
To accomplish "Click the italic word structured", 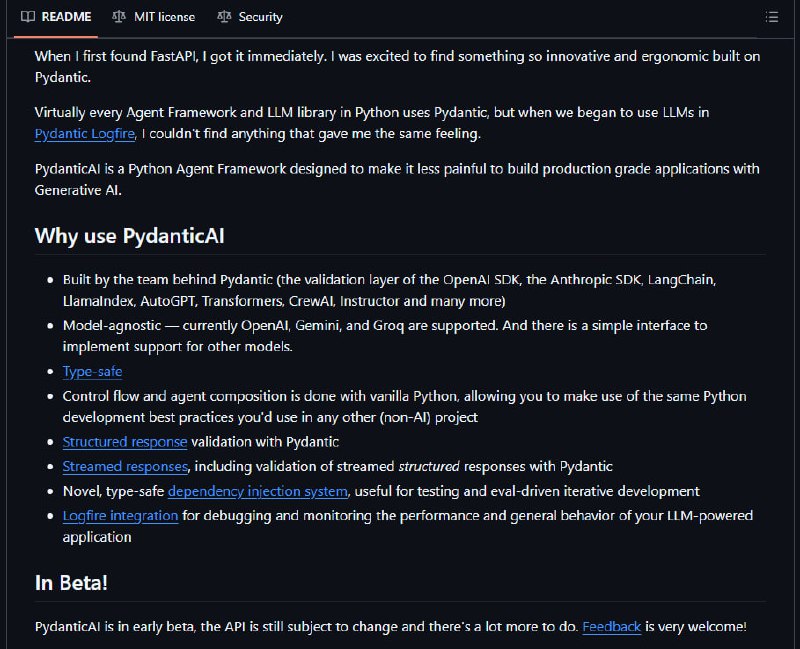I will tap(429, 466).
